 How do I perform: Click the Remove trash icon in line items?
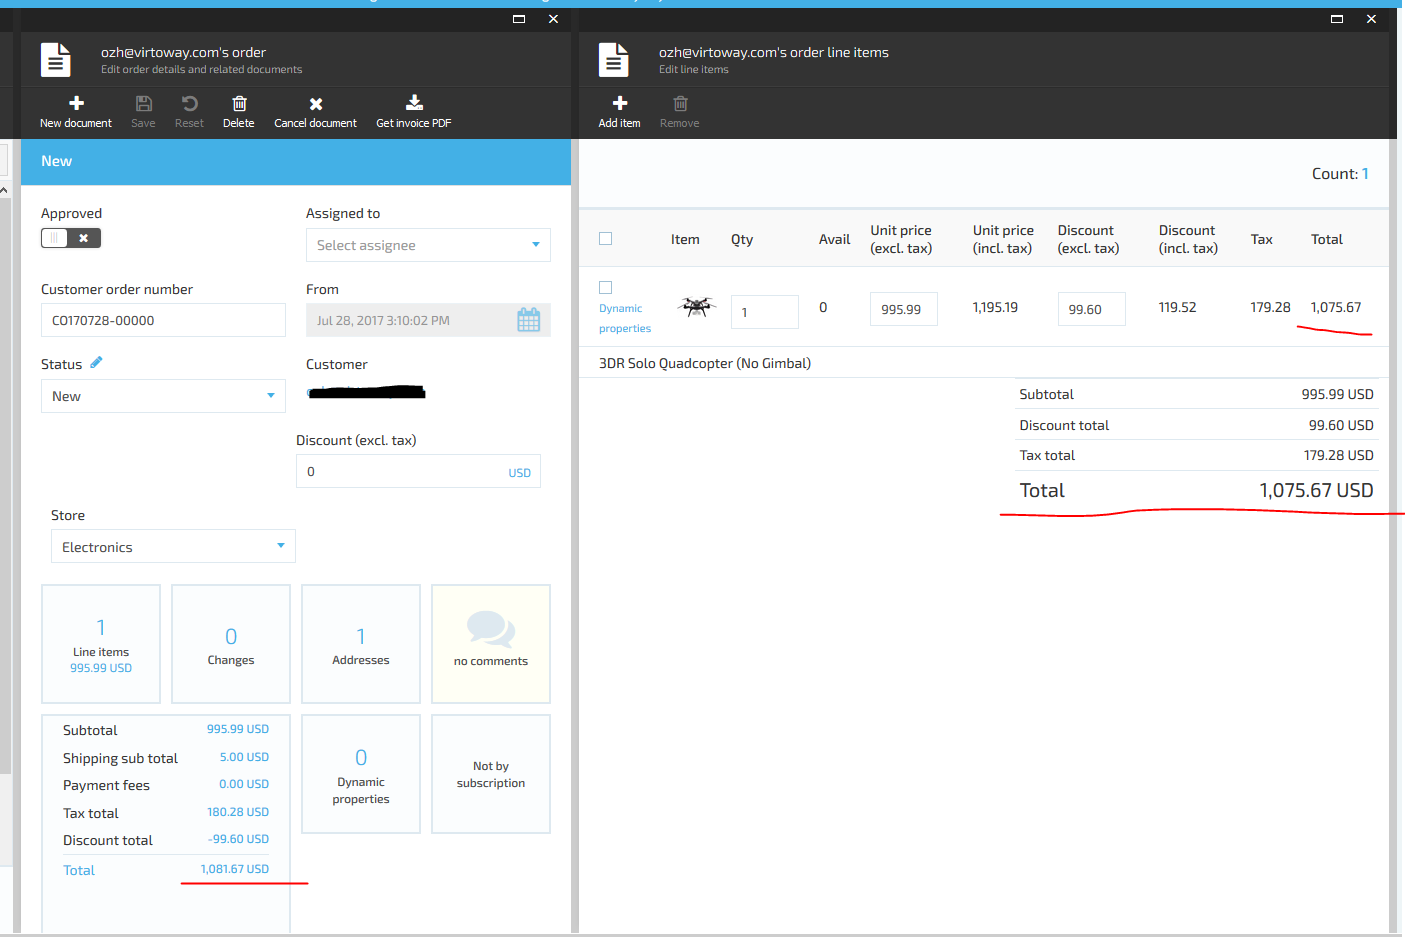[680, 103]
